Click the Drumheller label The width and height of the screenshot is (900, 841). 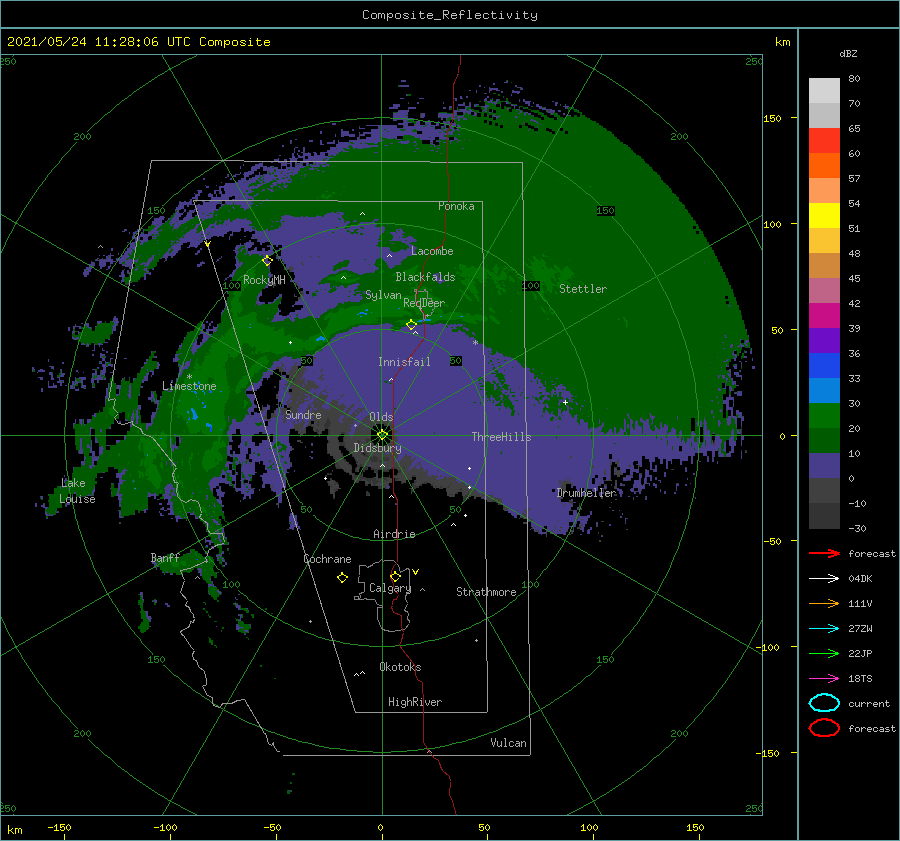[x=586, y=493]
